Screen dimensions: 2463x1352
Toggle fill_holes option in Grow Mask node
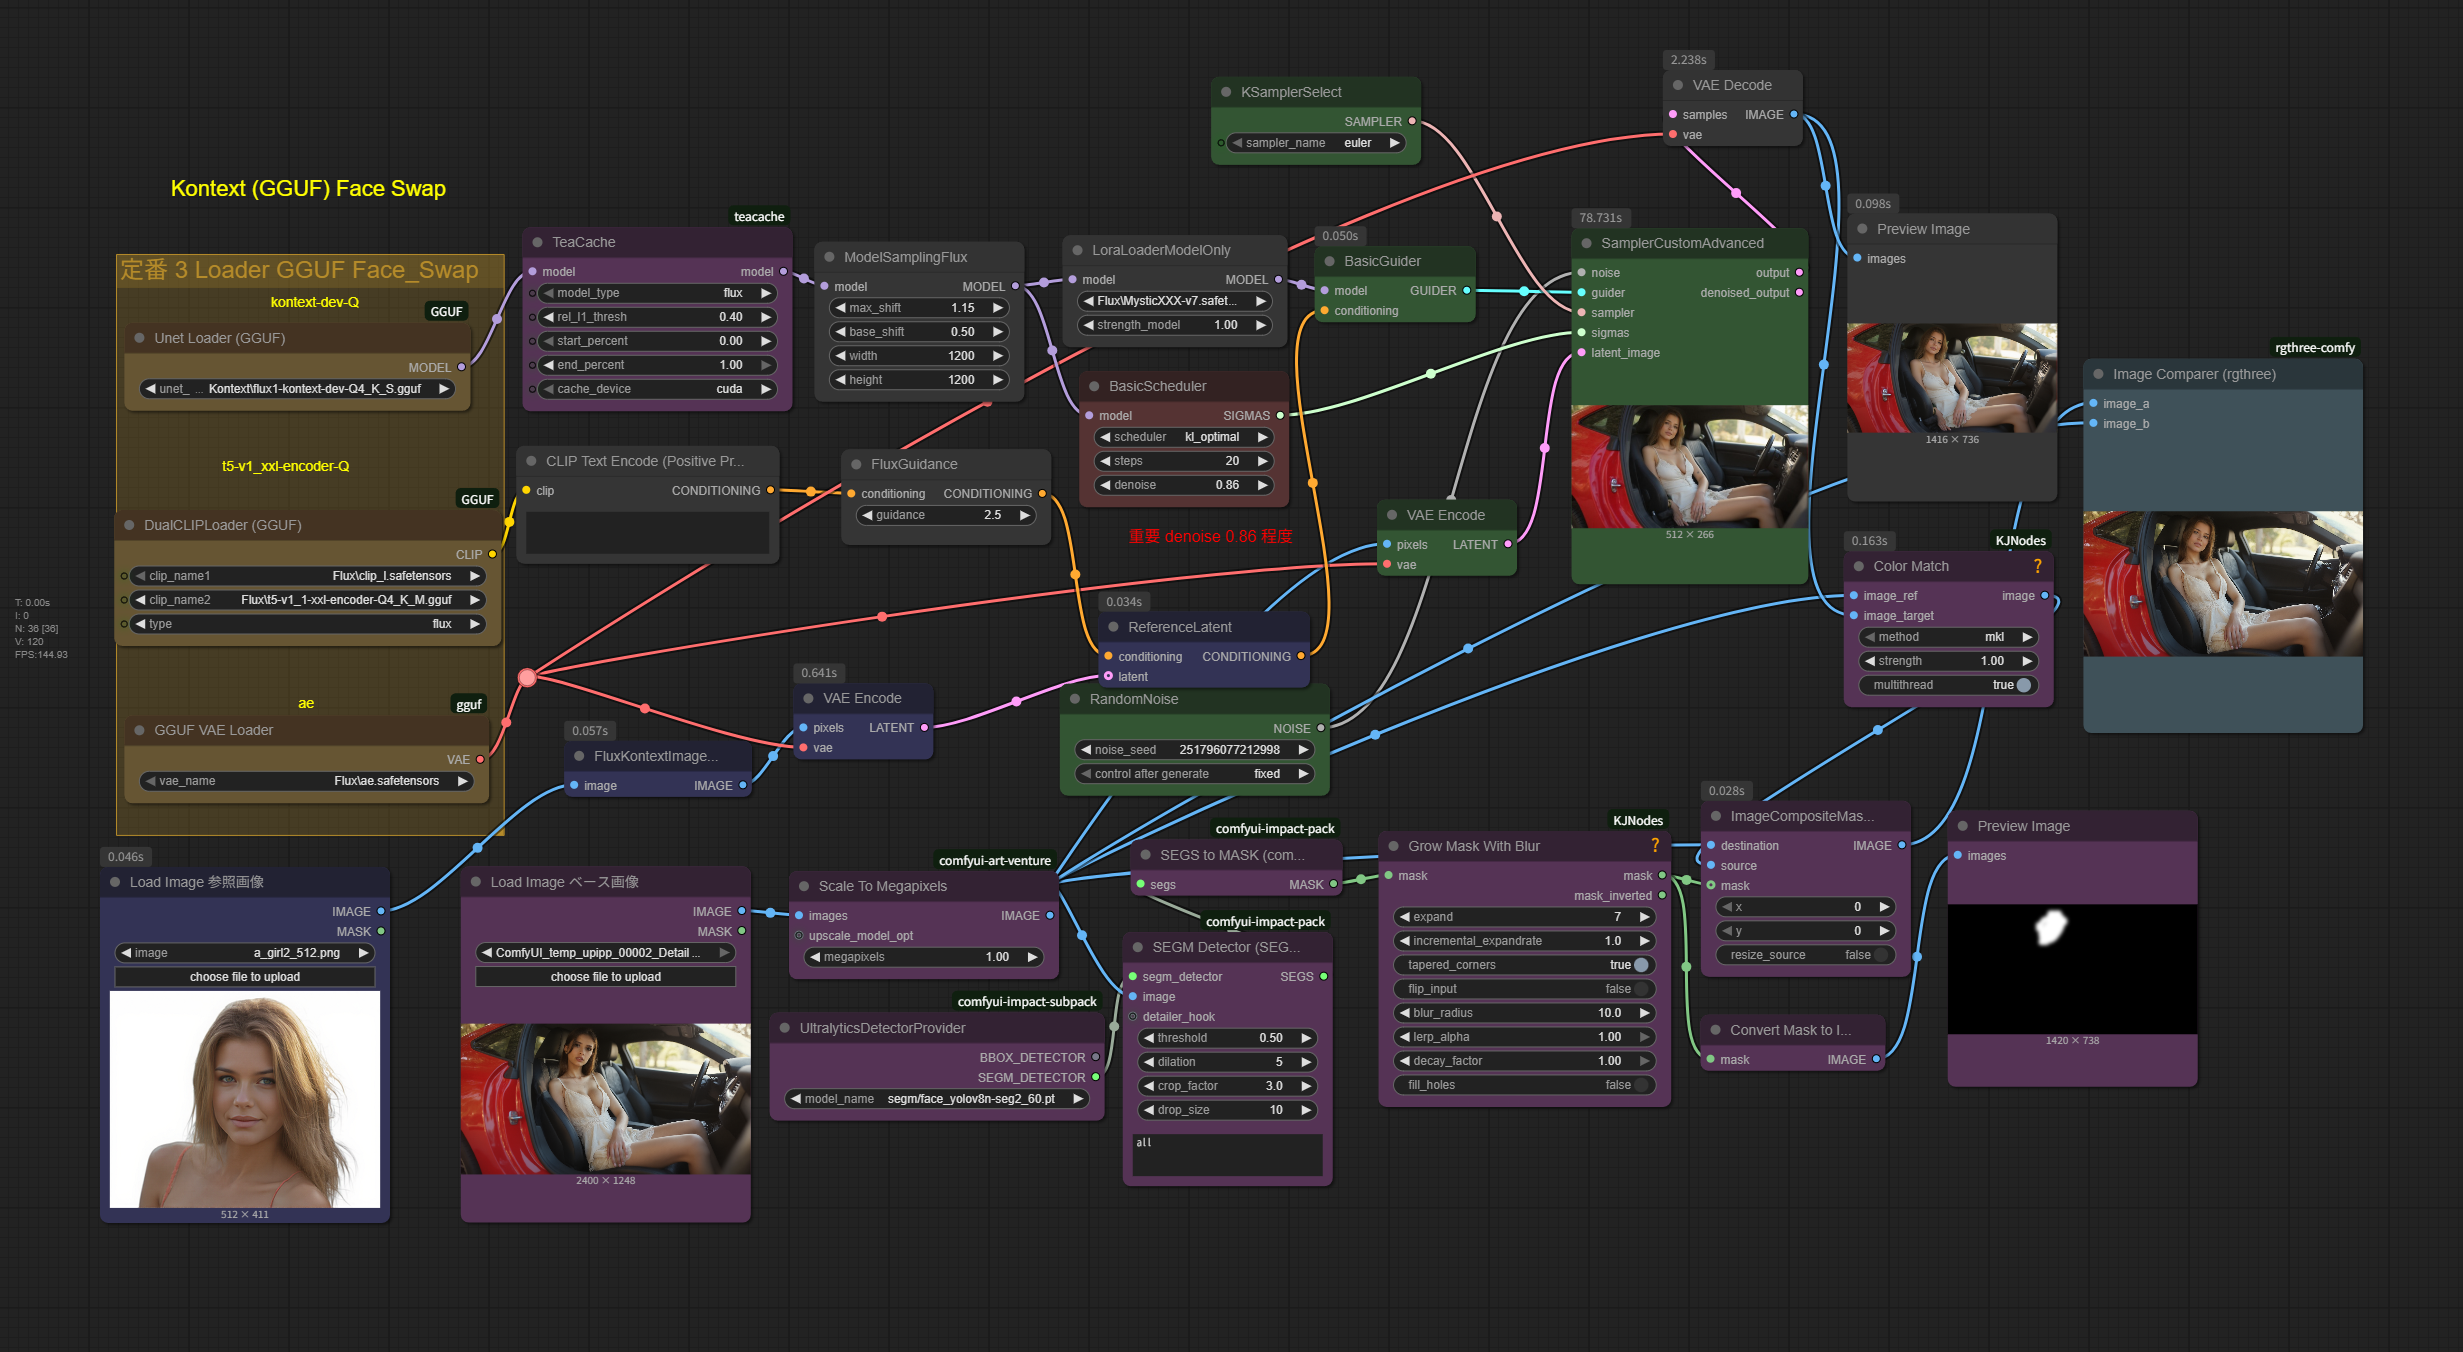1640,1085
